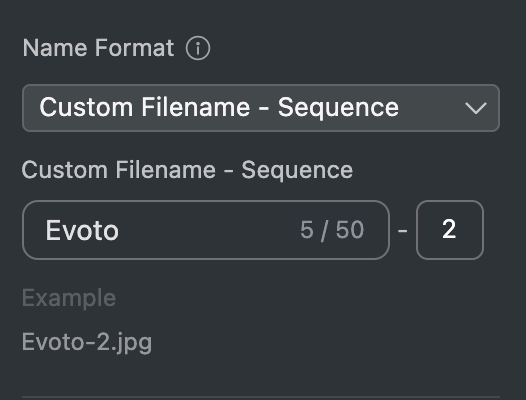Expand the chevron arrow on the format selector
The image size is (526, 400).
point(476,108)
